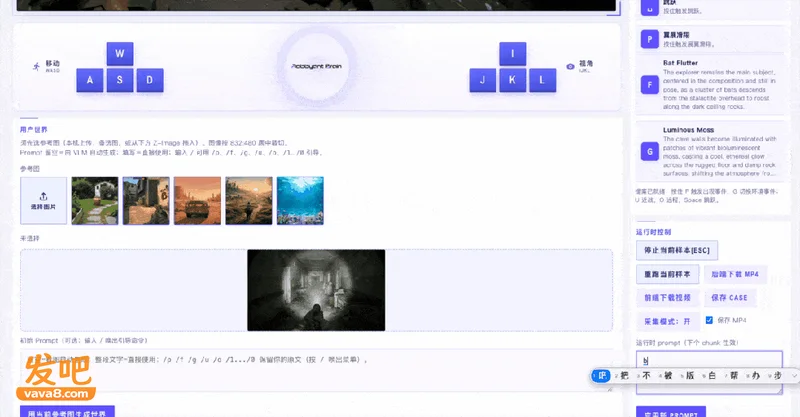Select the first IME candidate
Screen dimensions: 800x417
(x=601, y=376)
